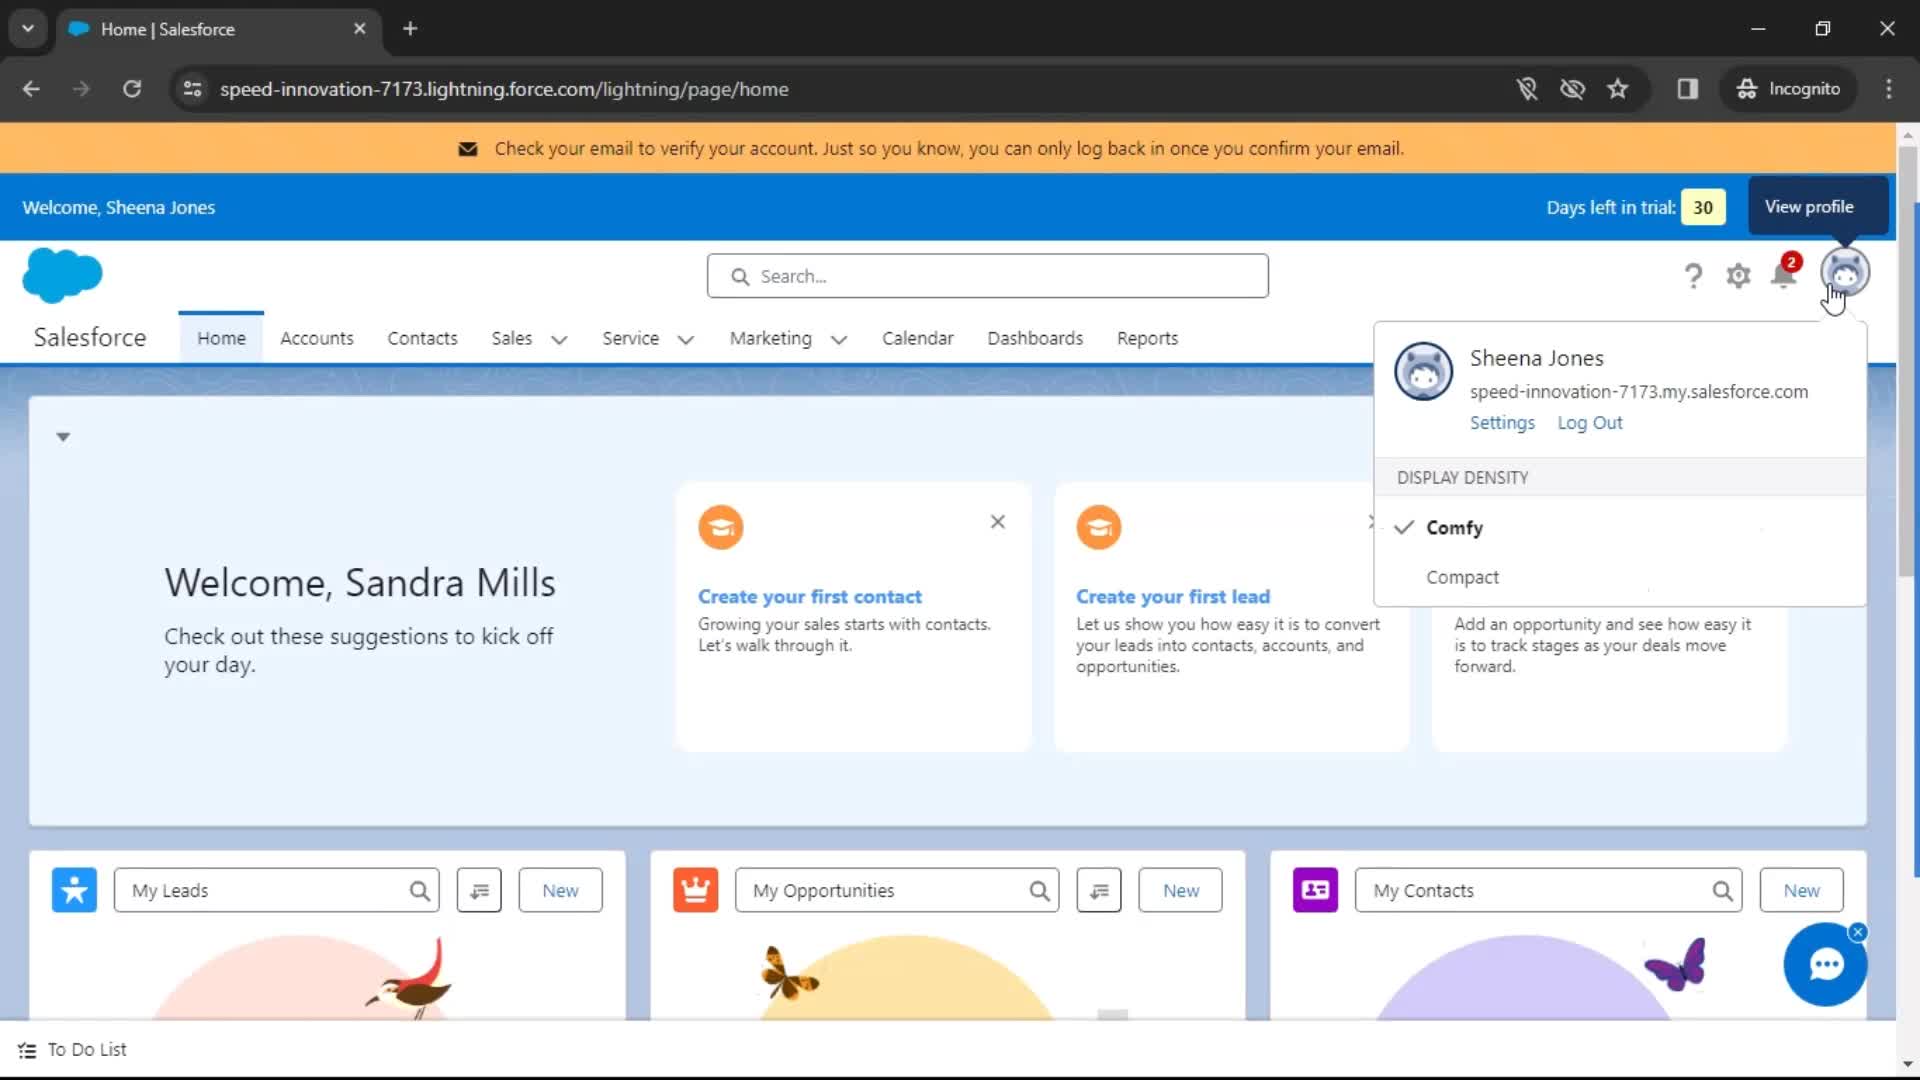Screen dimensions: 1920x1080
Task: Click the My Opportunities crown icon
Action: click(695, 890)
